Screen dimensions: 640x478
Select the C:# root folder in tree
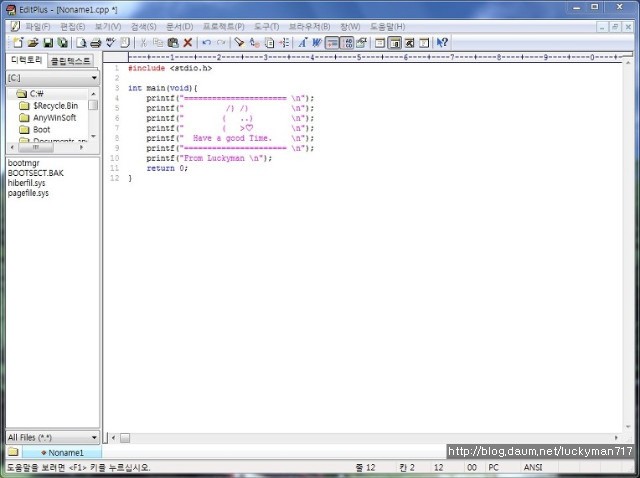pos(36,94)
